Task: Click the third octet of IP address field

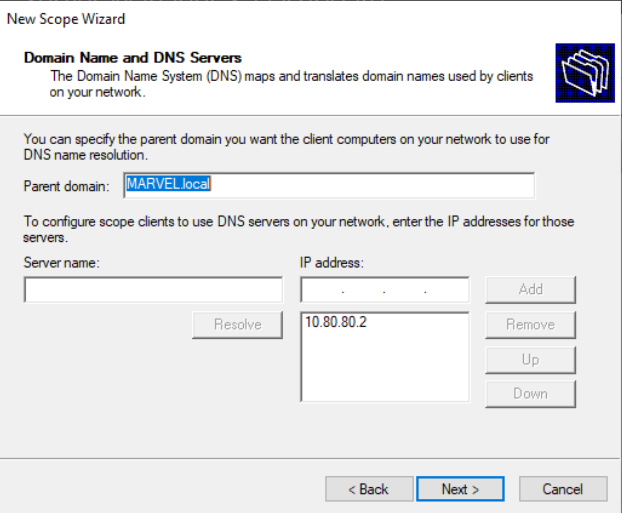Action: [405, 291]
